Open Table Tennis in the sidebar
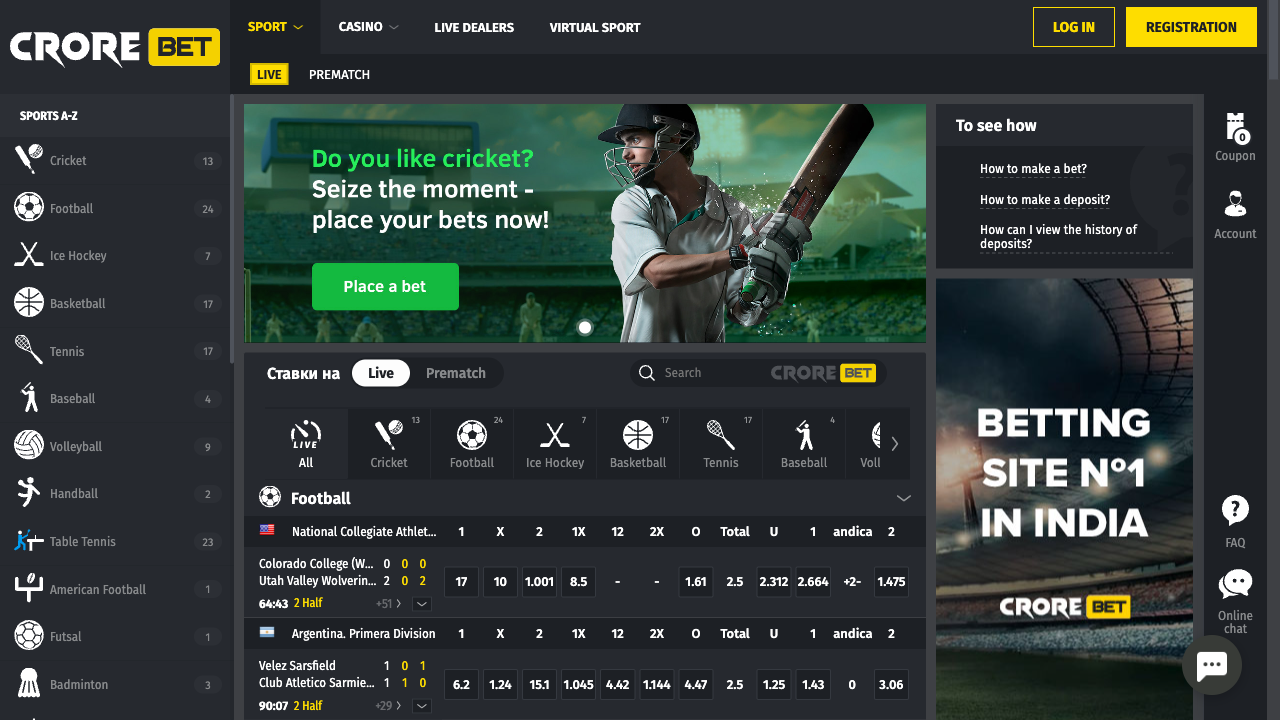The image size is (1280, 720). coord(115,541)
